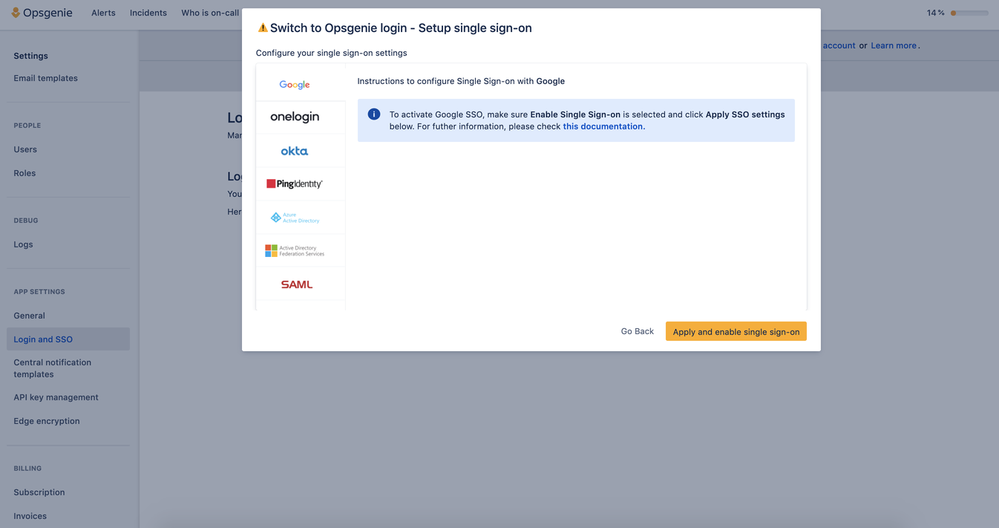The height and width of the screenshot is (528, 999).
Task: Open Central notification templates
Action: click(x=52, y=368)
